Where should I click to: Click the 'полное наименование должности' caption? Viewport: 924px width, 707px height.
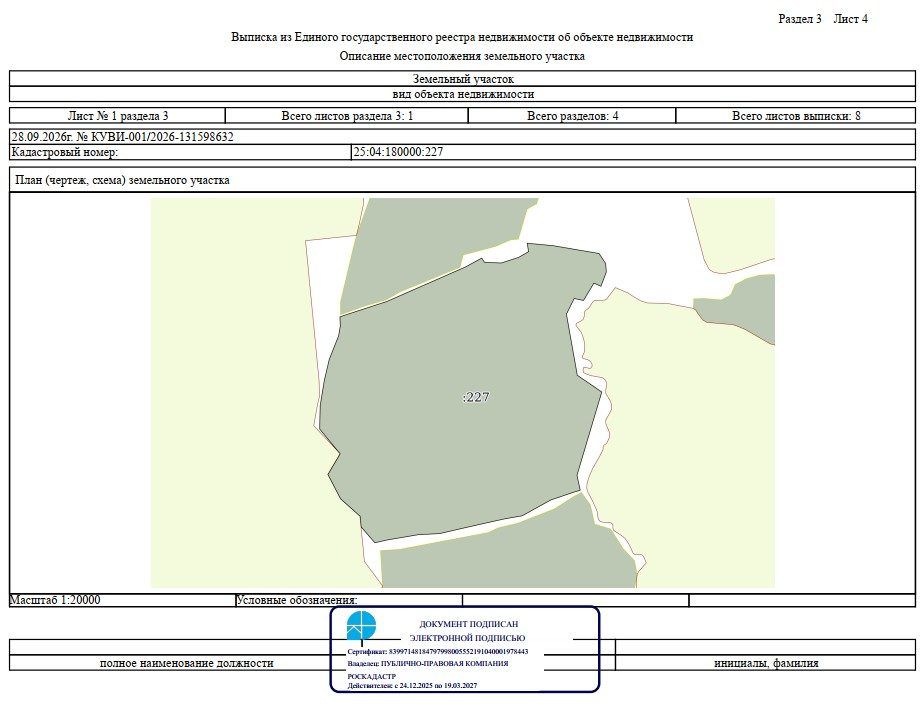click(187, 663)
